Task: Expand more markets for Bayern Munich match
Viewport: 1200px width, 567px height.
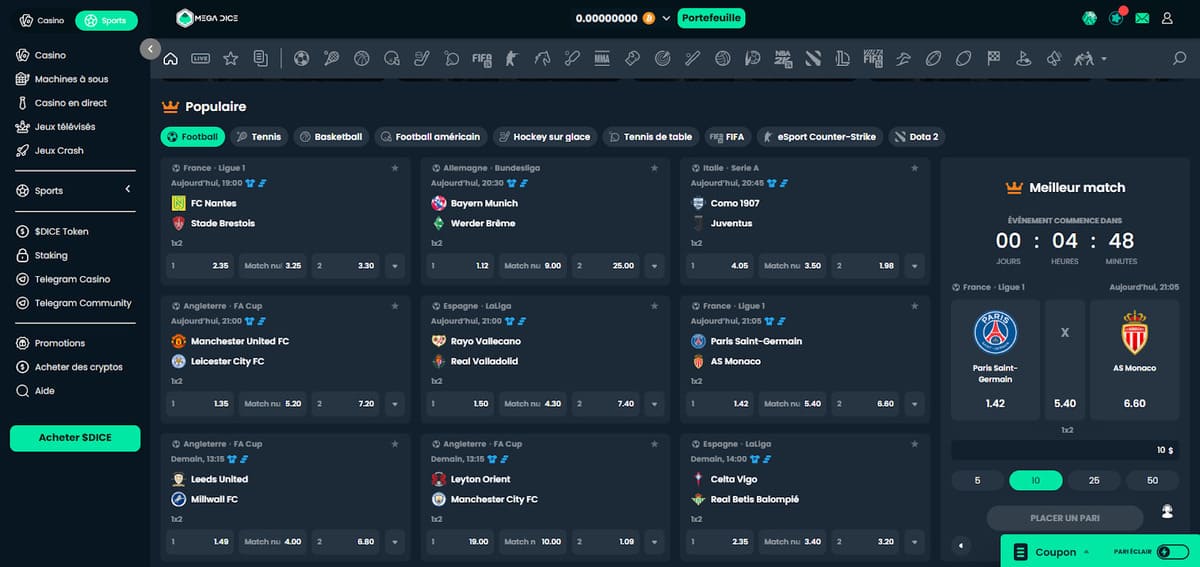Action: click(x=655, y=266)
